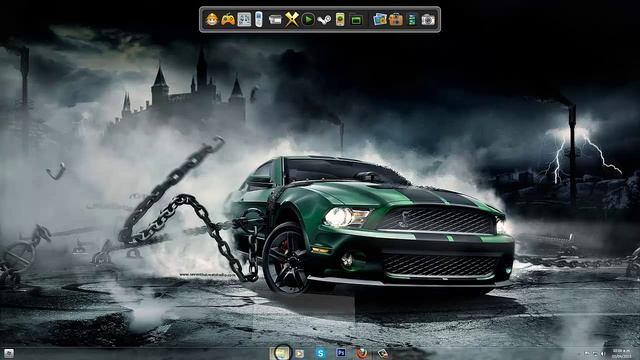Open the system tray clock

click(x=621, y=353)
